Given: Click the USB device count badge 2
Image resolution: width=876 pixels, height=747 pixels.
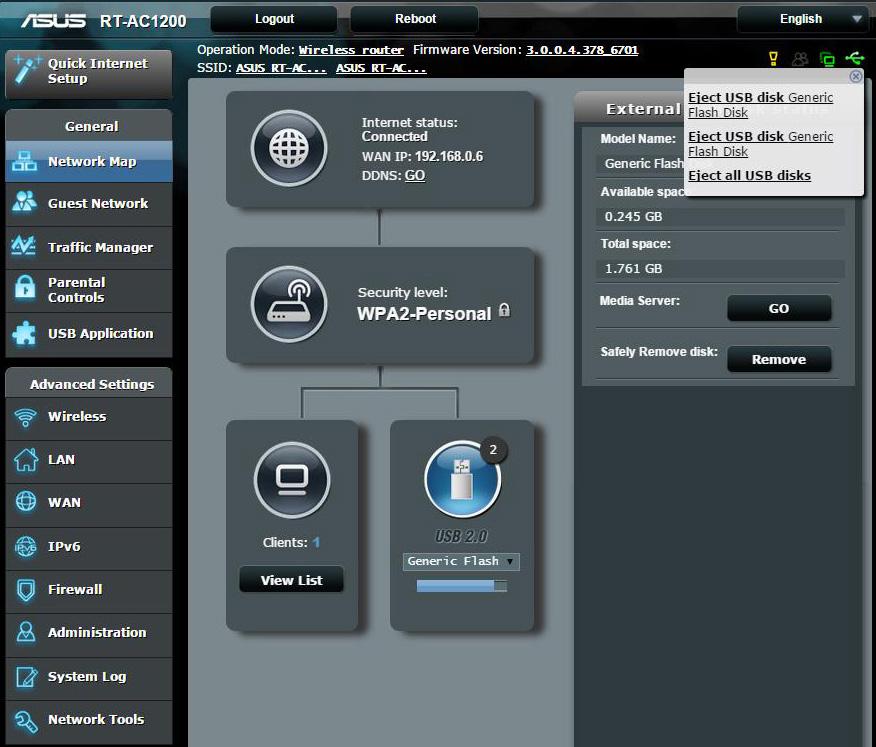Looking at the screenshot, I should tap(493, 450).
